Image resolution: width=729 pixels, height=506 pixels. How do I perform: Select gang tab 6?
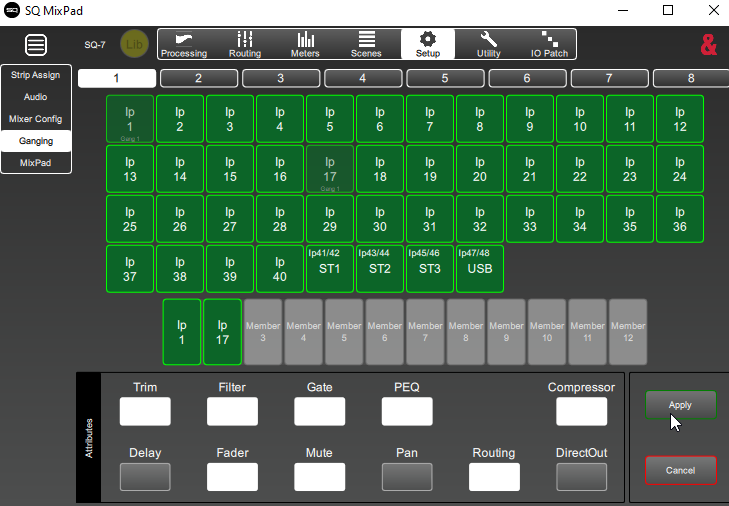[x=527, y=78]
